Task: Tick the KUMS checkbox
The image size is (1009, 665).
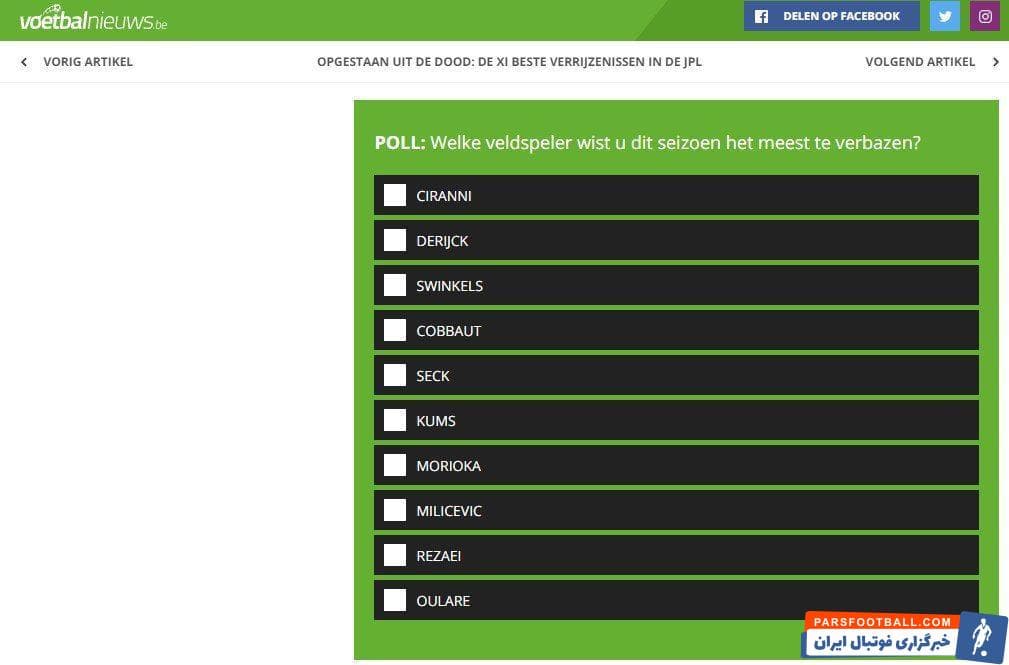Action: 395,420
